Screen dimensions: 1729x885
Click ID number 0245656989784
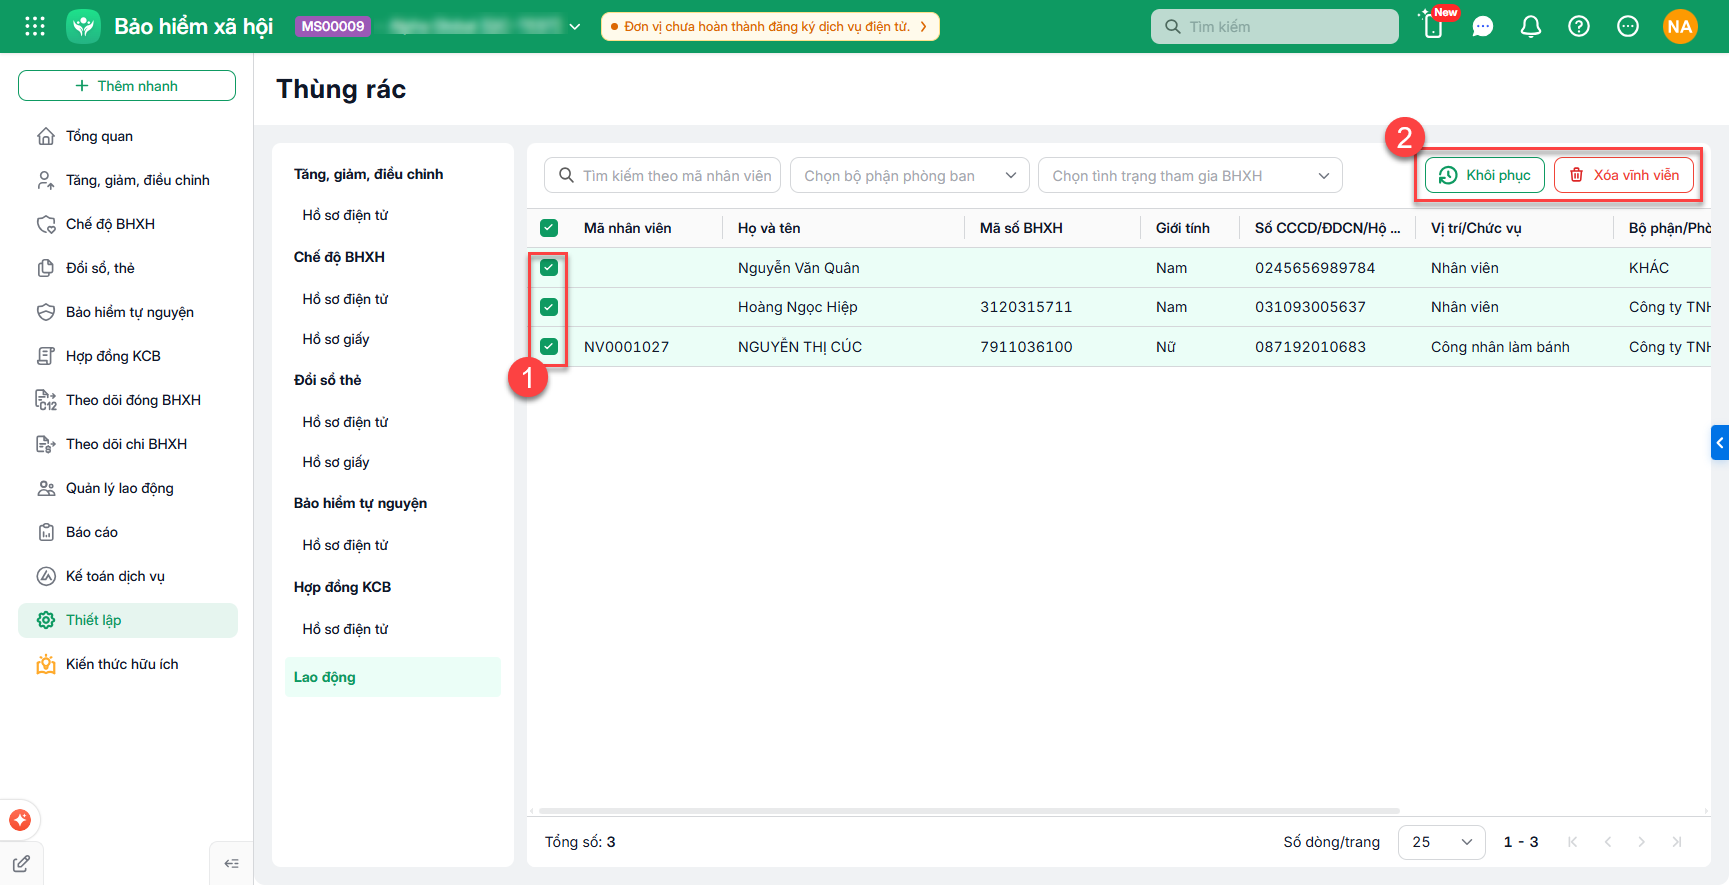1315,268
